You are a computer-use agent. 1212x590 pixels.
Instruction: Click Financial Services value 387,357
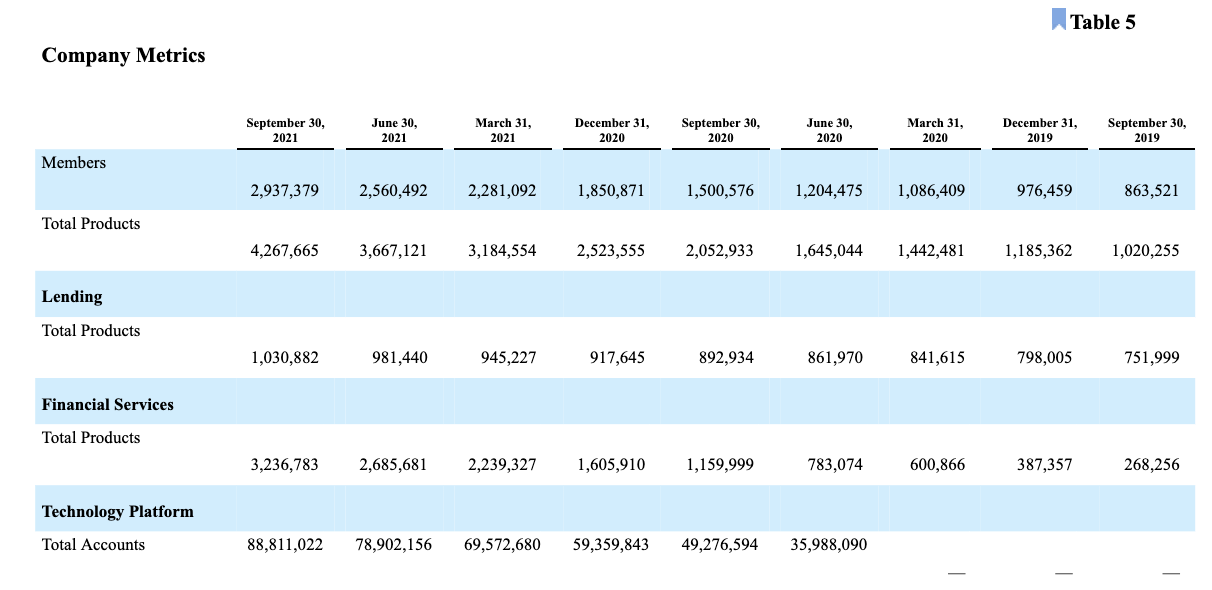(x=1045, y=465)
